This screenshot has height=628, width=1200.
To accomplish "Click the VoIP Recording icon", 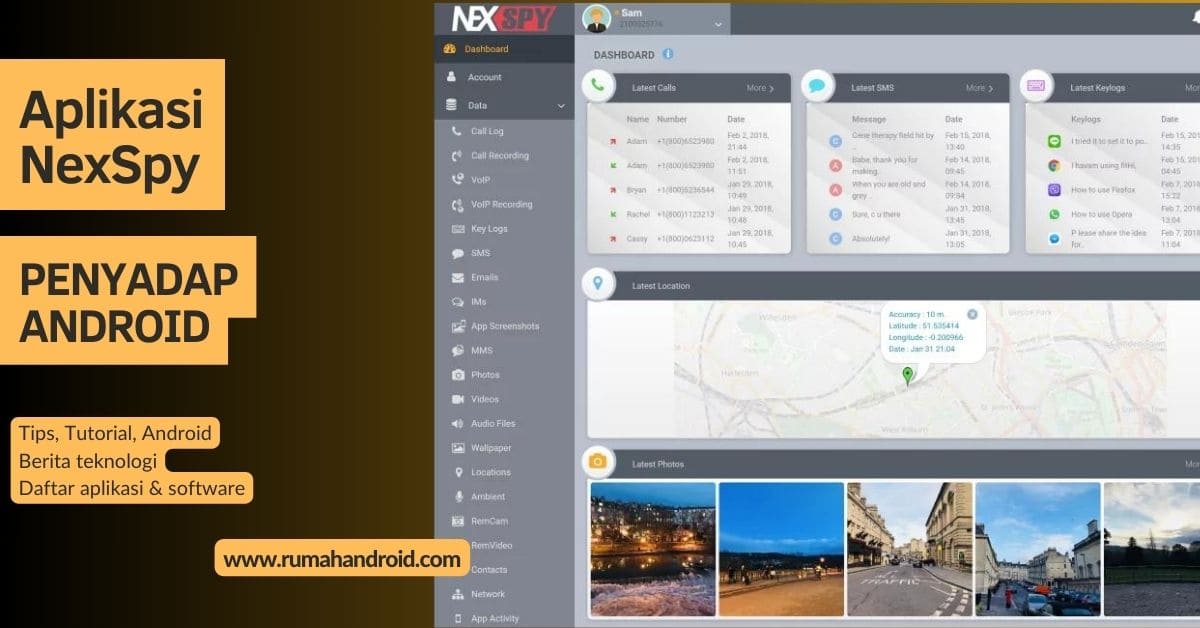I will 458,204.
